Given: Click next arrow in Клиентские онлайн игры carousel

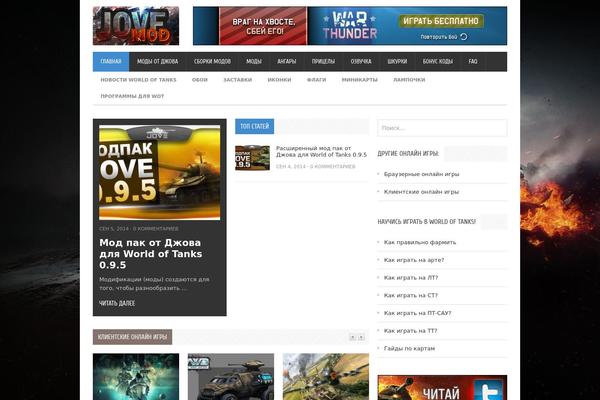Looking at the screenshot, I should [x=361, y=337].
